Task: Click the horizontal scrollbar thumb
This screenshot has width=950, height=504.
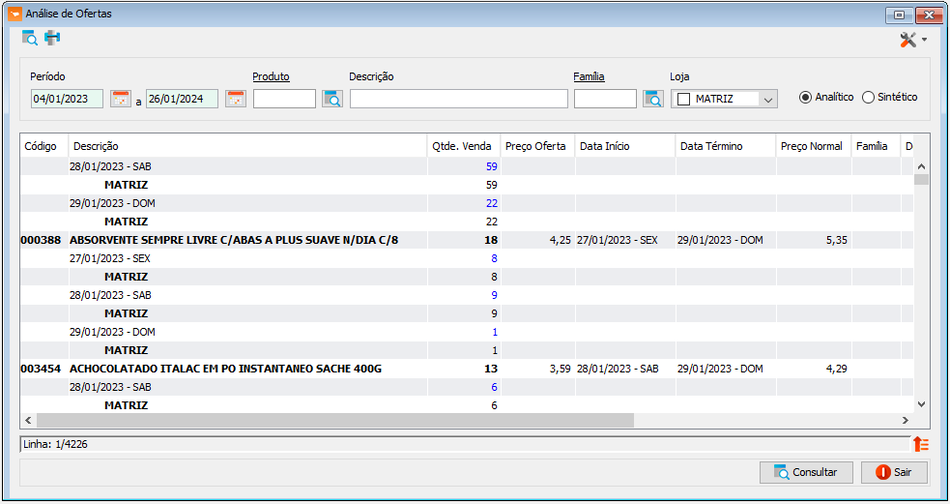Action: [x=335, y=420]
